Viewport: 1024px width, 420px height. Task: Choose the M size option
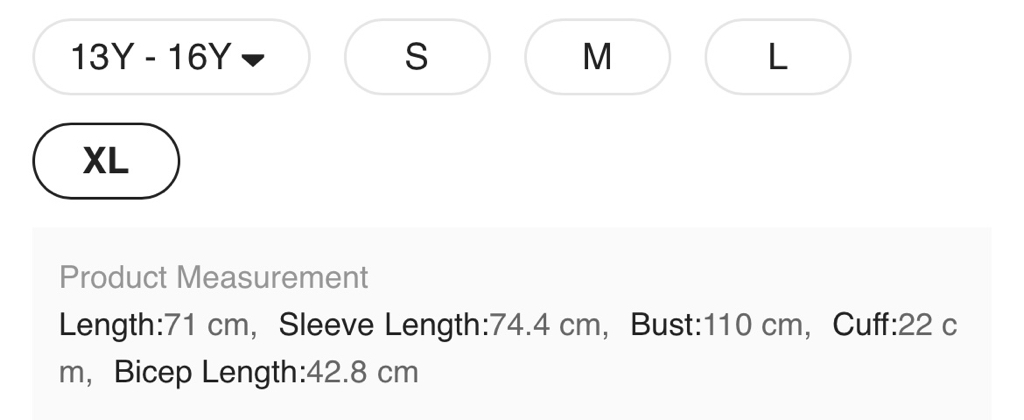tap(597, 57)
